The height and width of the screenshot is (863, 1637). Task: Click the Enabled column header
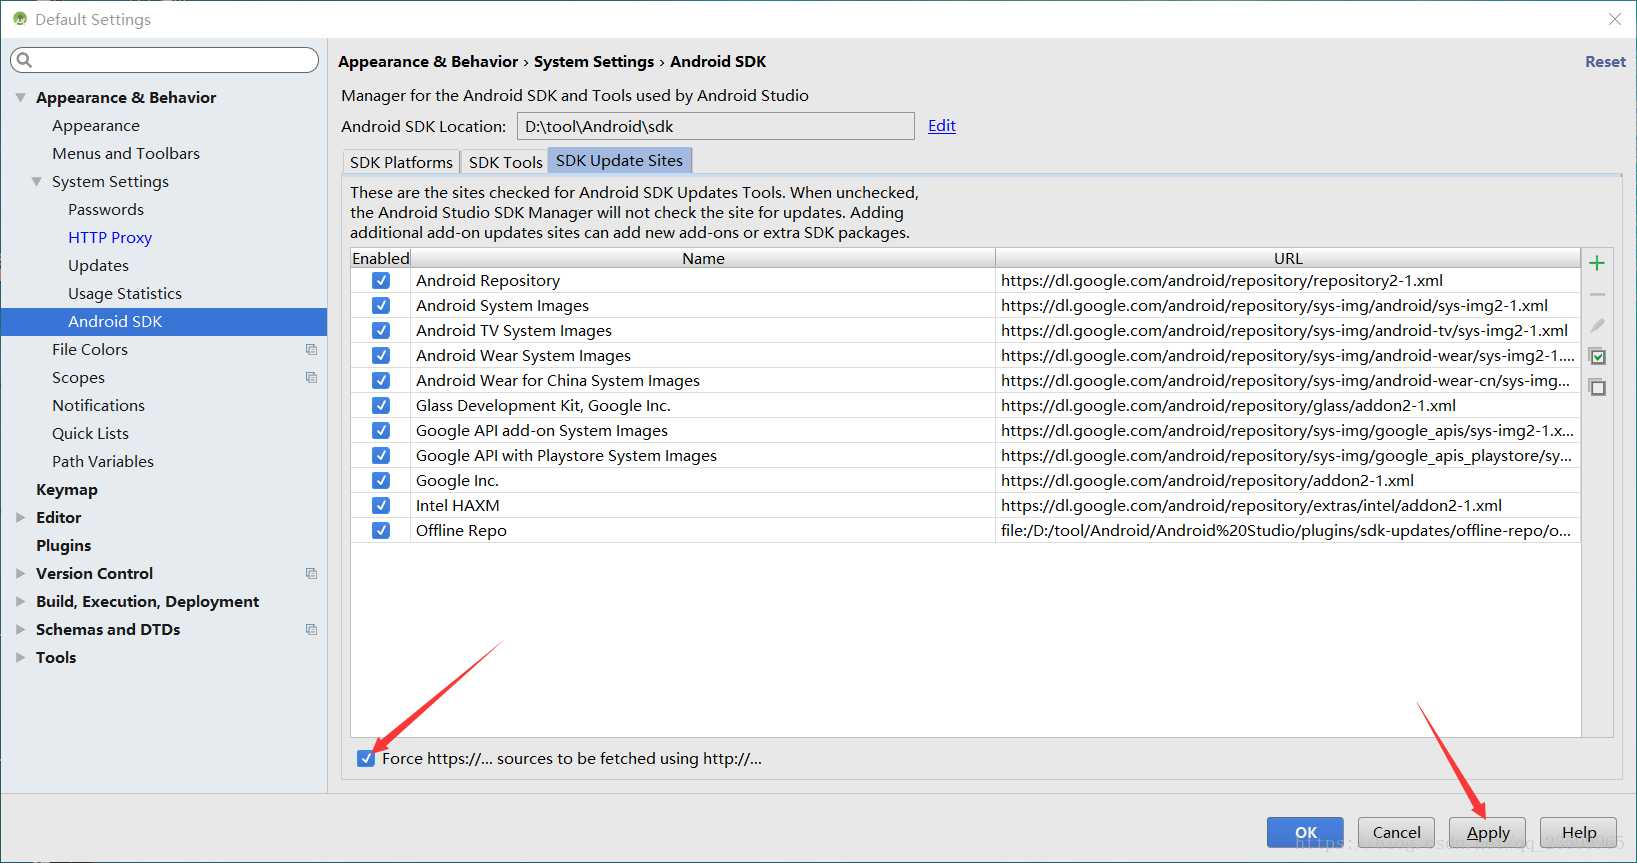tap(381, 258)
